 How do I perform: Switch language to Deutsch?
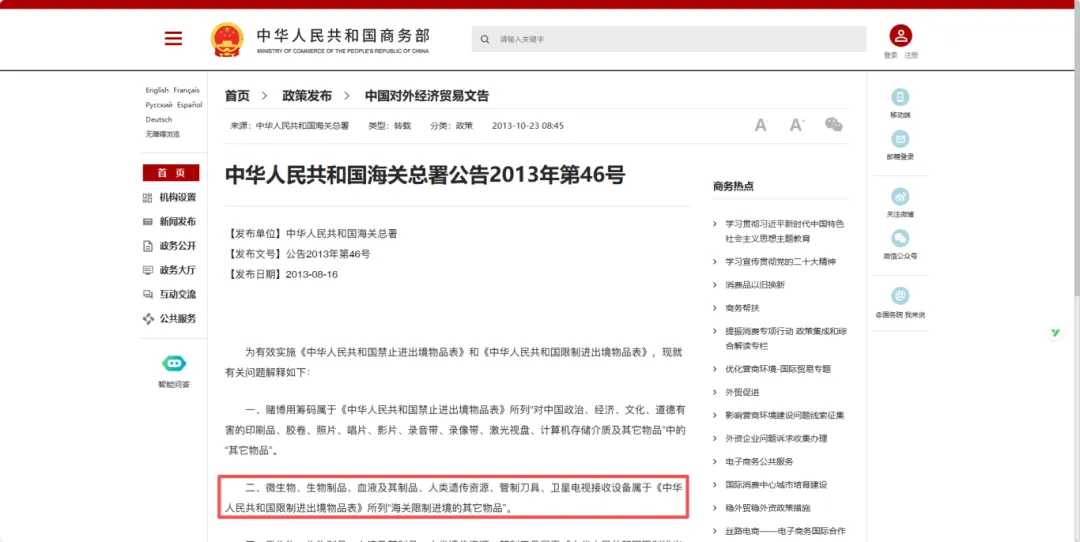pyautogui.click(x=158, y=120)
